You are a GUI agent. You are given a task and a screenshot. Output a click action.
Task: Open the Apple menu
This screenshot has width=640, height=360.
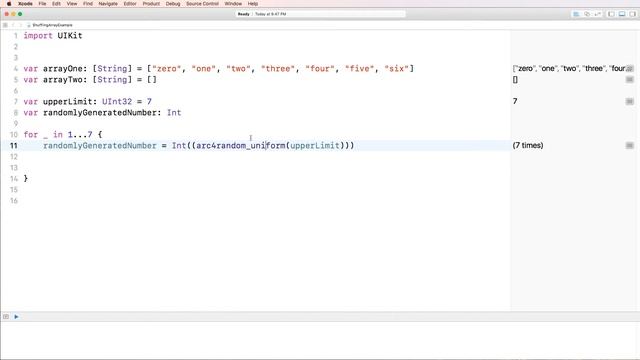tap(9, 4)
